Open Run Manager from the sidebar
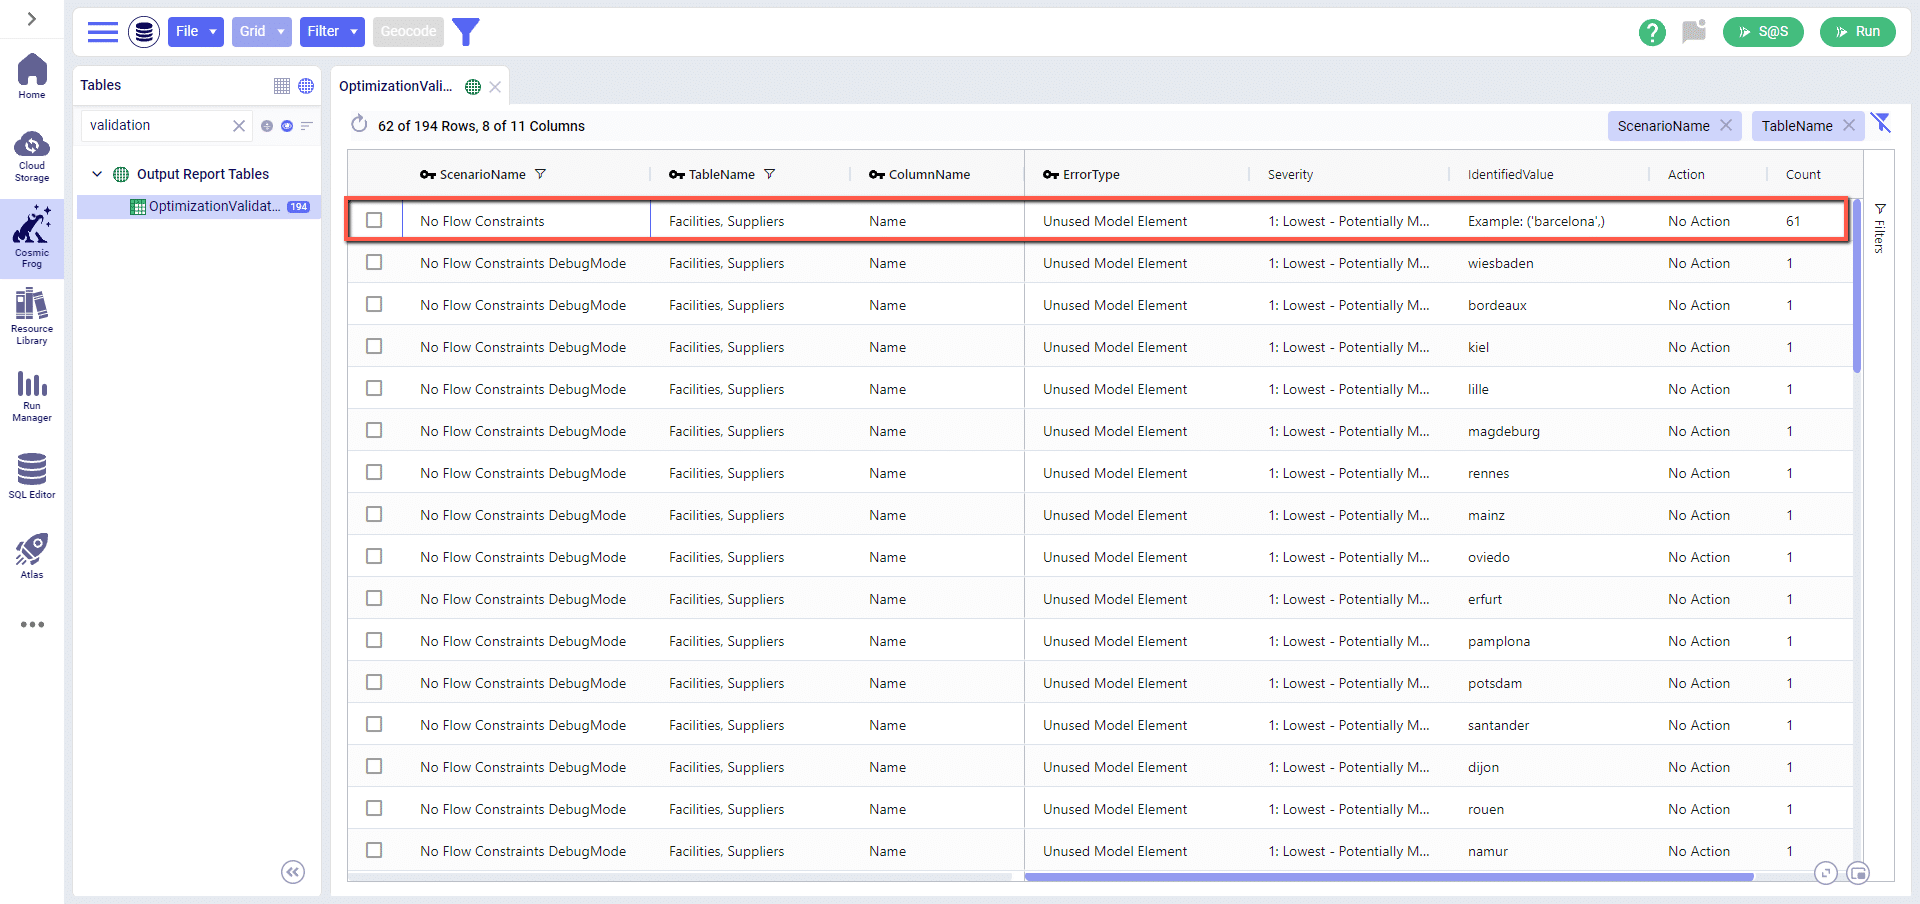 32,396
